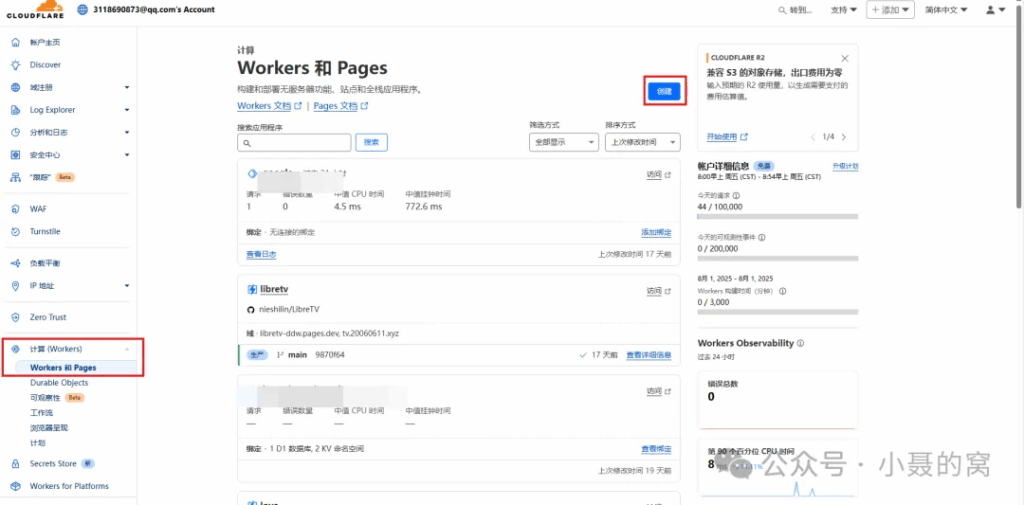
Task: Click the Workers for Platforms icon
Action: pos(16,486)
